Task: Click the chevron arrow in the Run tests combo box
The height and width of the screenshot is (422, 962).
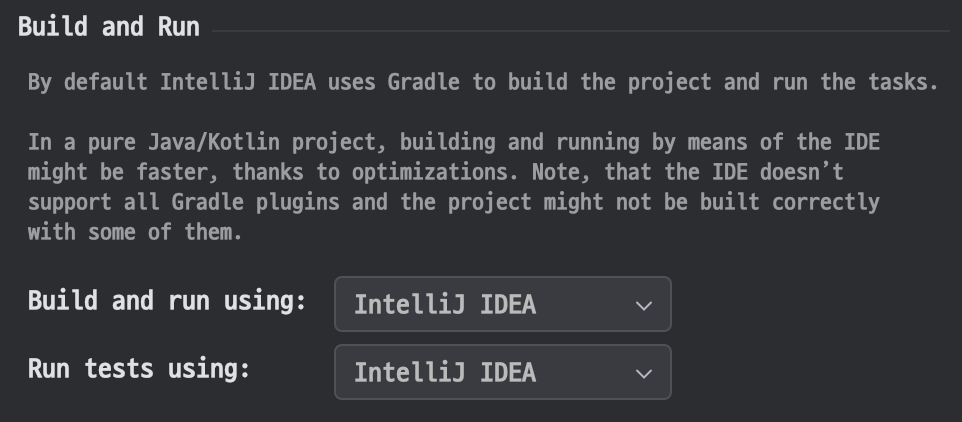Action: [x=644, y=373]
